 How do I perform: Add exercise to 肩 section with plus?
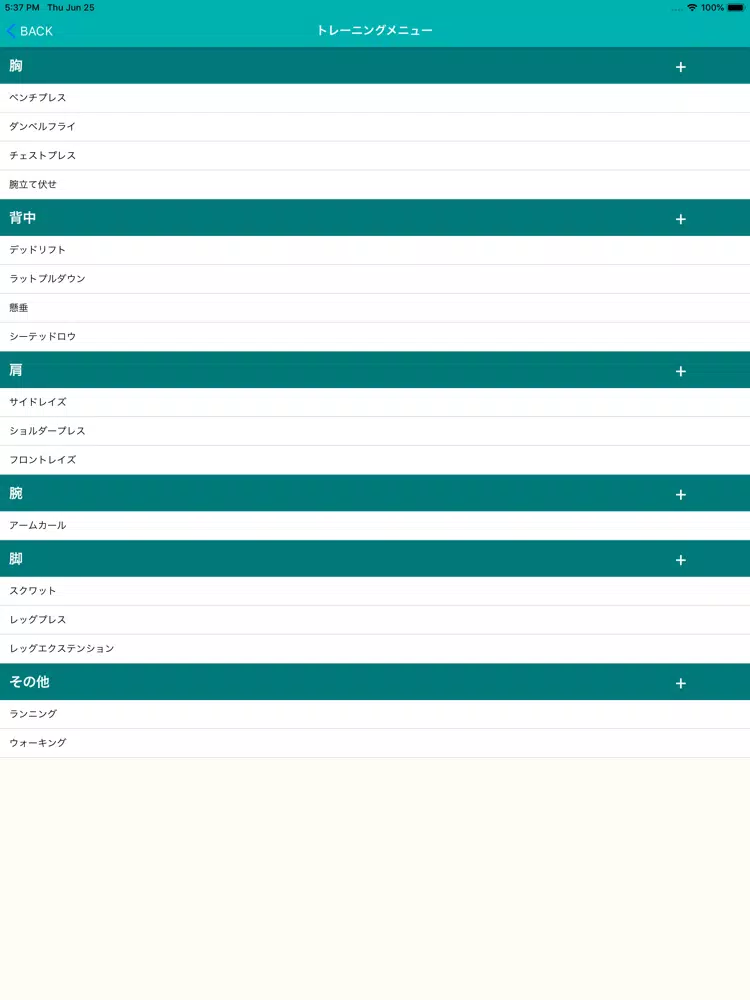[x=680, y=371]
